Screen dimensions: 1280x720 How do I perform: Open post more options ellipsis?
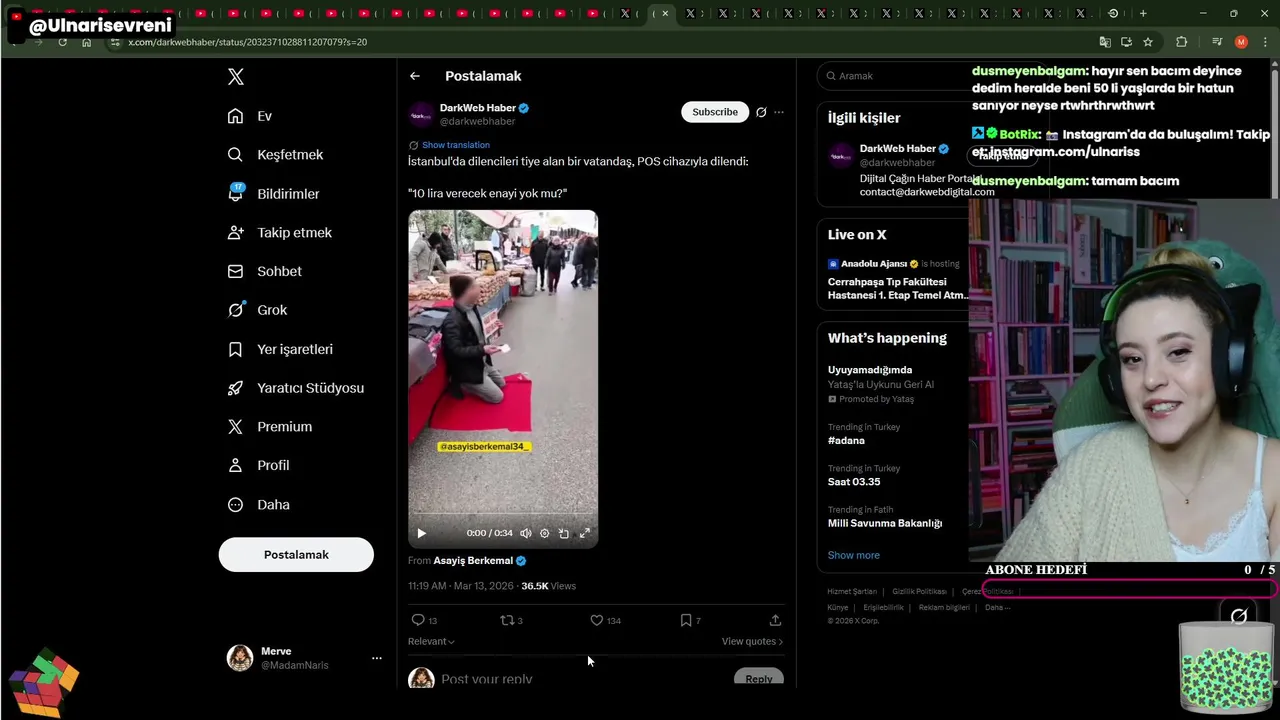point(779,112)
